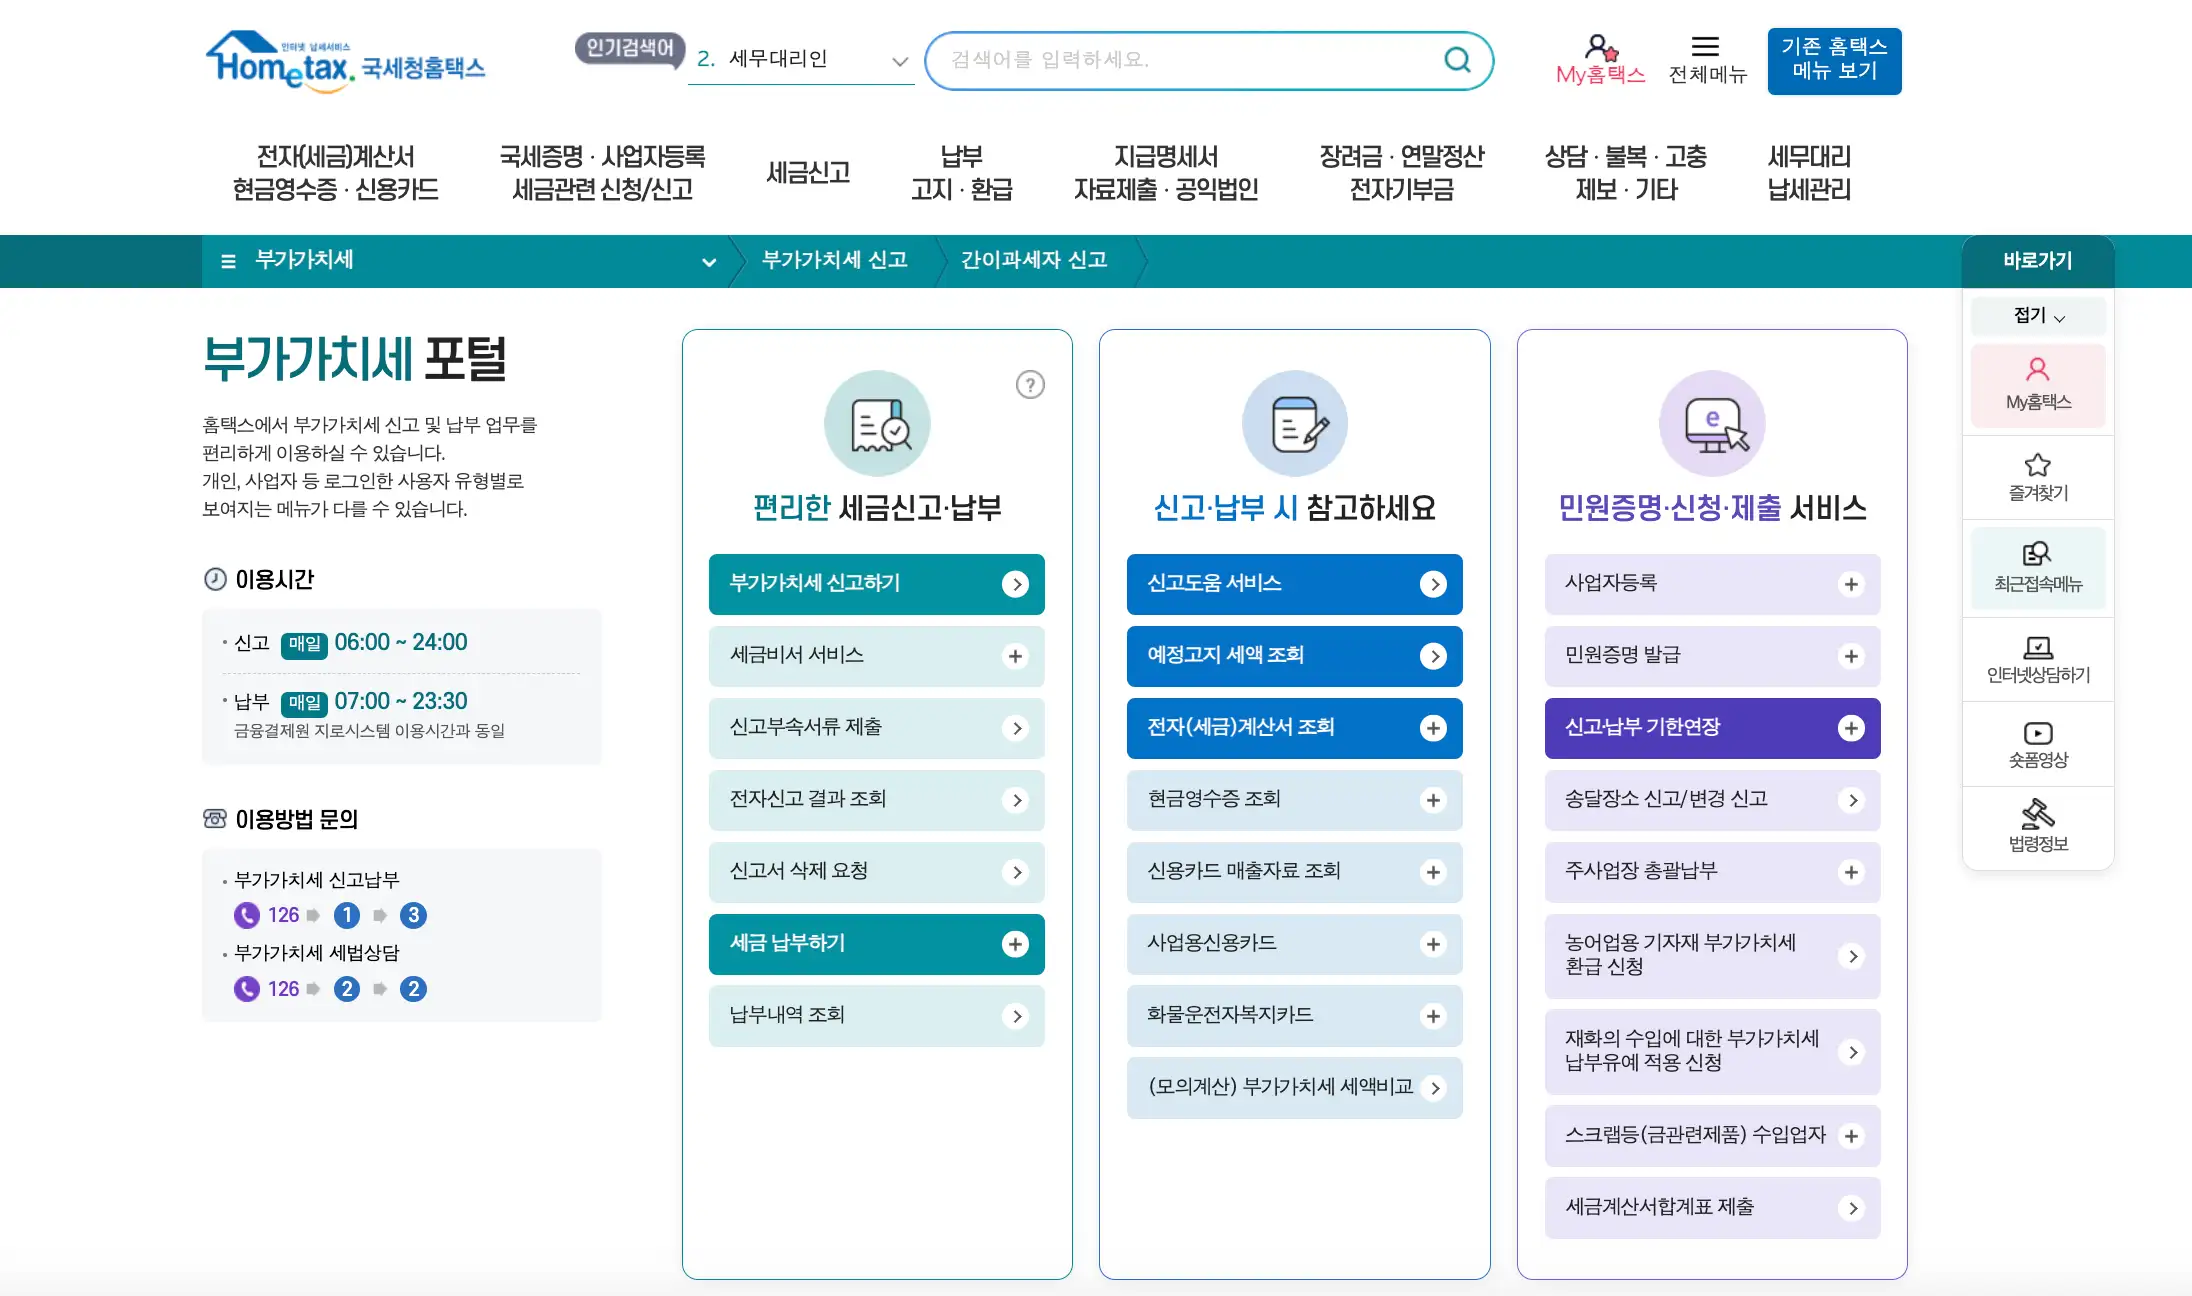Expand 사업용신용카드 plus
2192x1296 pixels.
pyautogui.click(x=1433, y=944)
